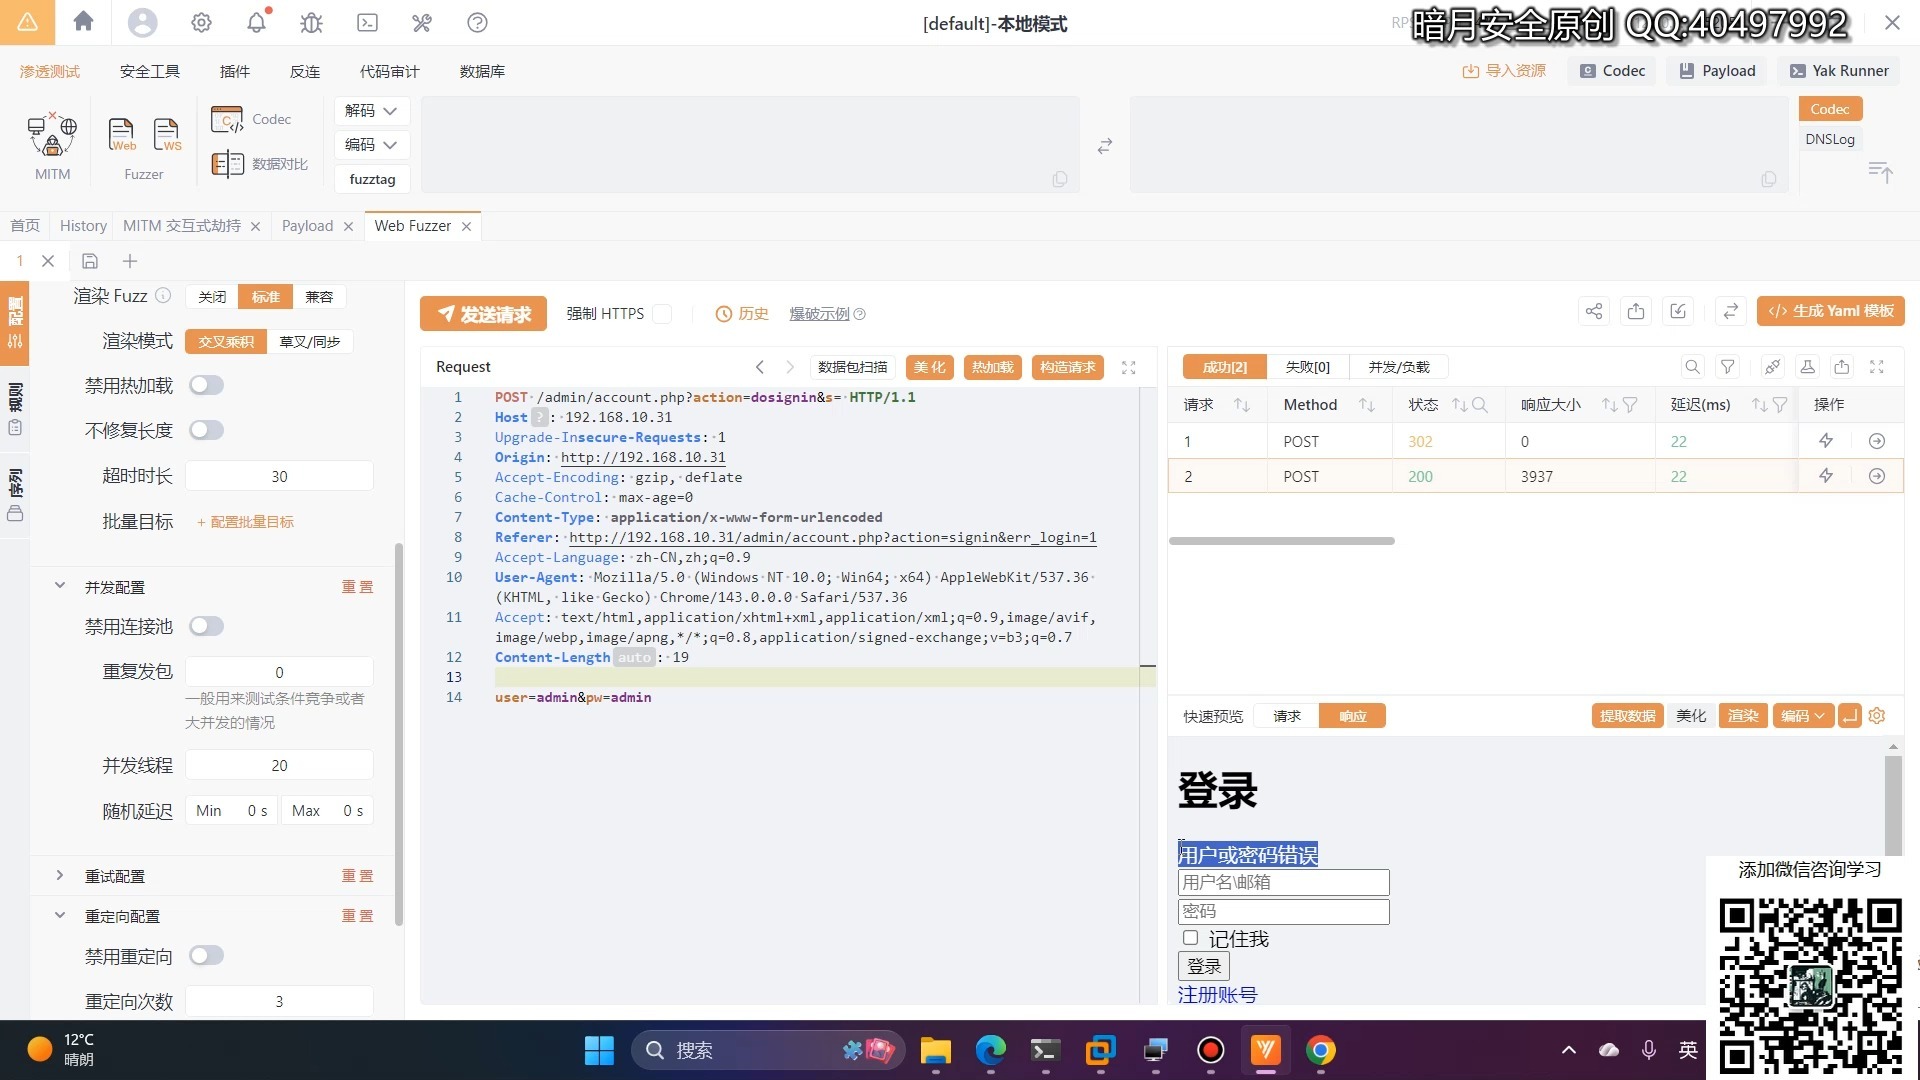Click the notification bell icon
Screen dimensions: 1920x1080
pyautogui.click(x=257, y=22)
